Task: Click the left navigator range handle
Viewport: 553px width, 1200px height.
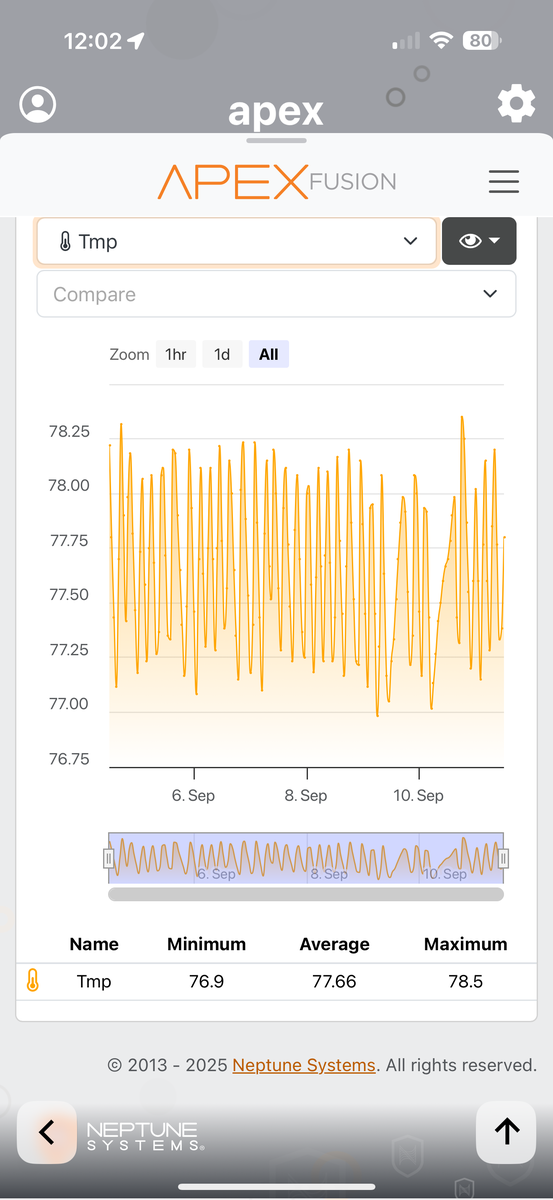Action: click(109, 858)
